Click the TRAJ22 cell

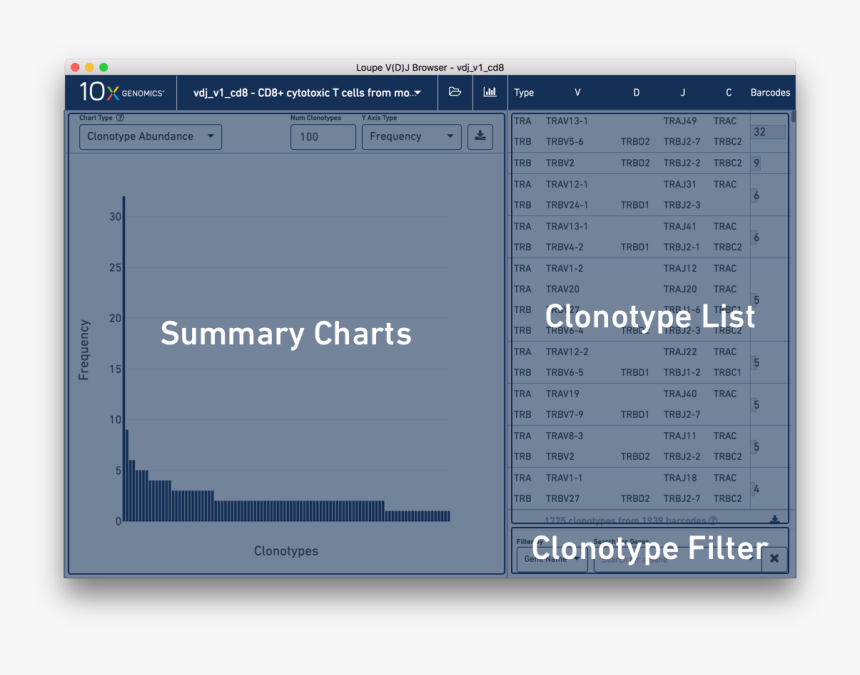680,351
